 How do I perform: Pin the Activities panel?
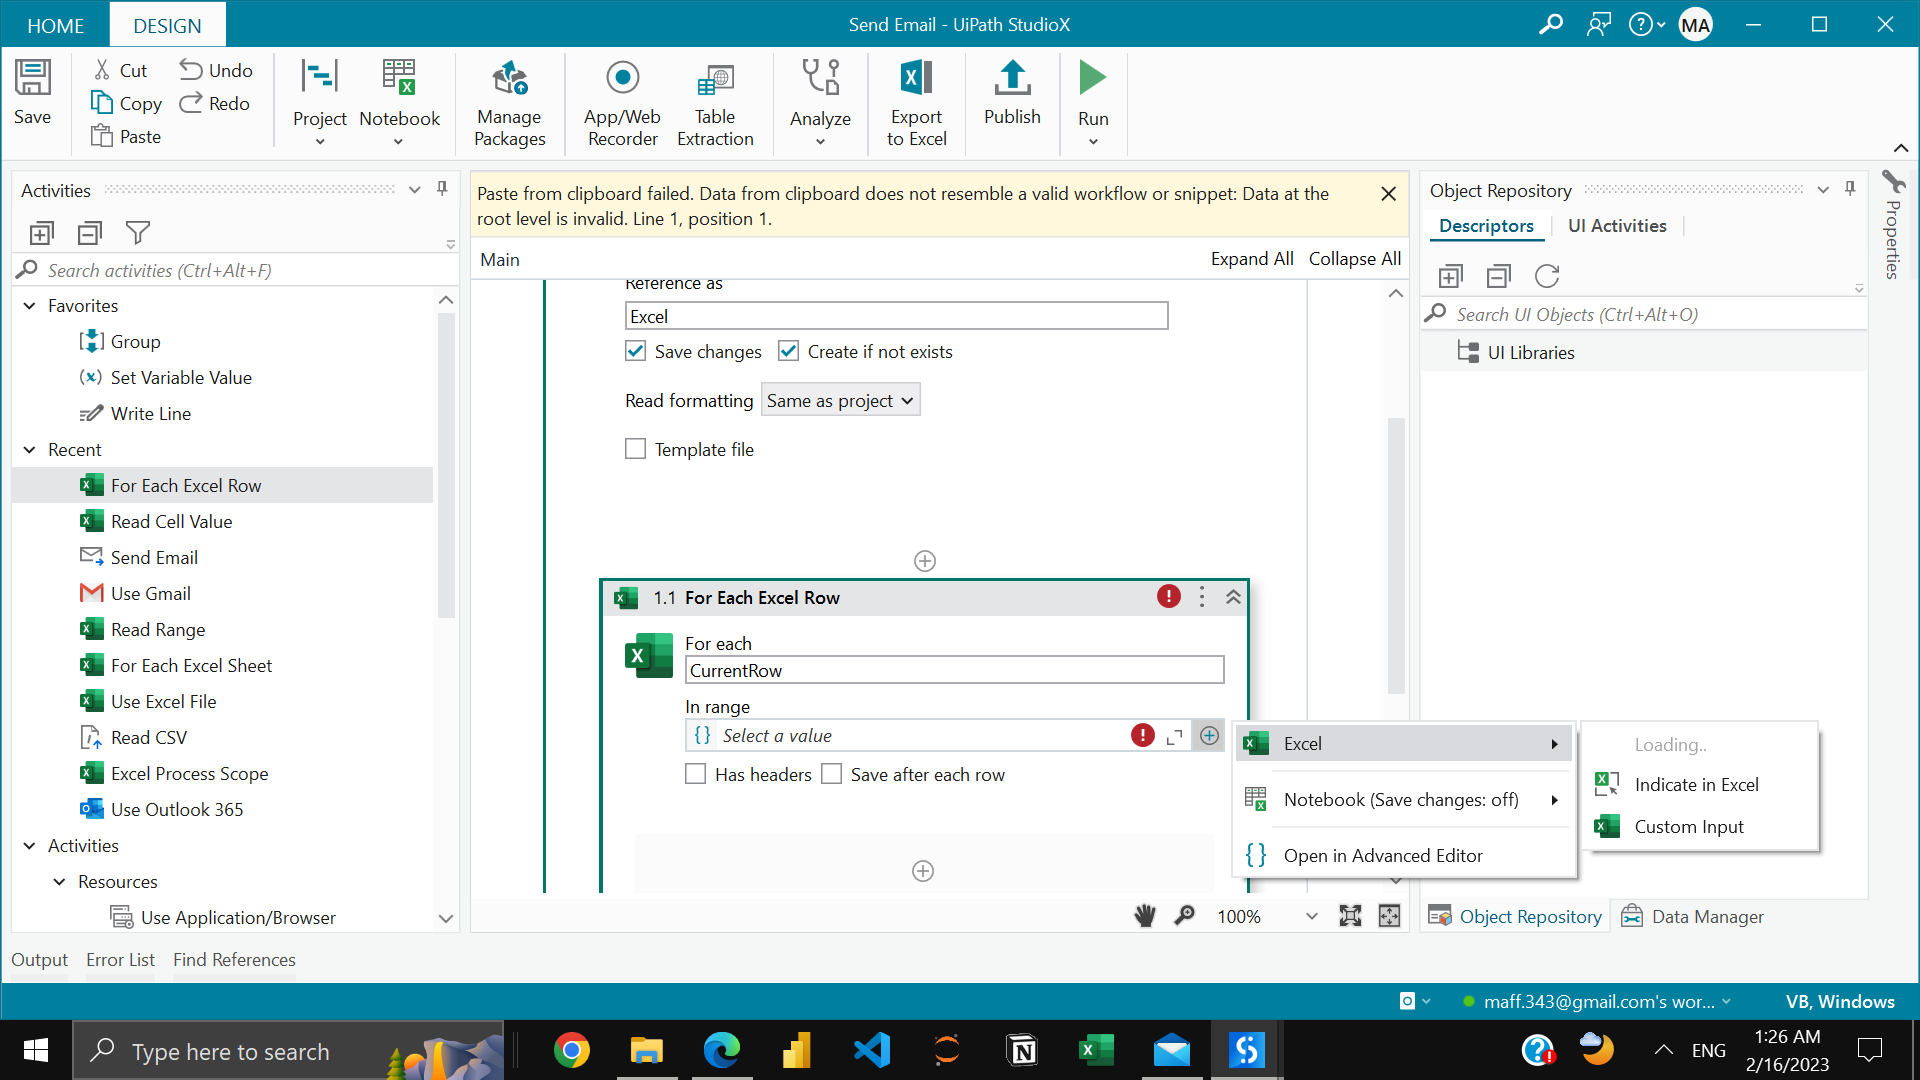[442, 189]
